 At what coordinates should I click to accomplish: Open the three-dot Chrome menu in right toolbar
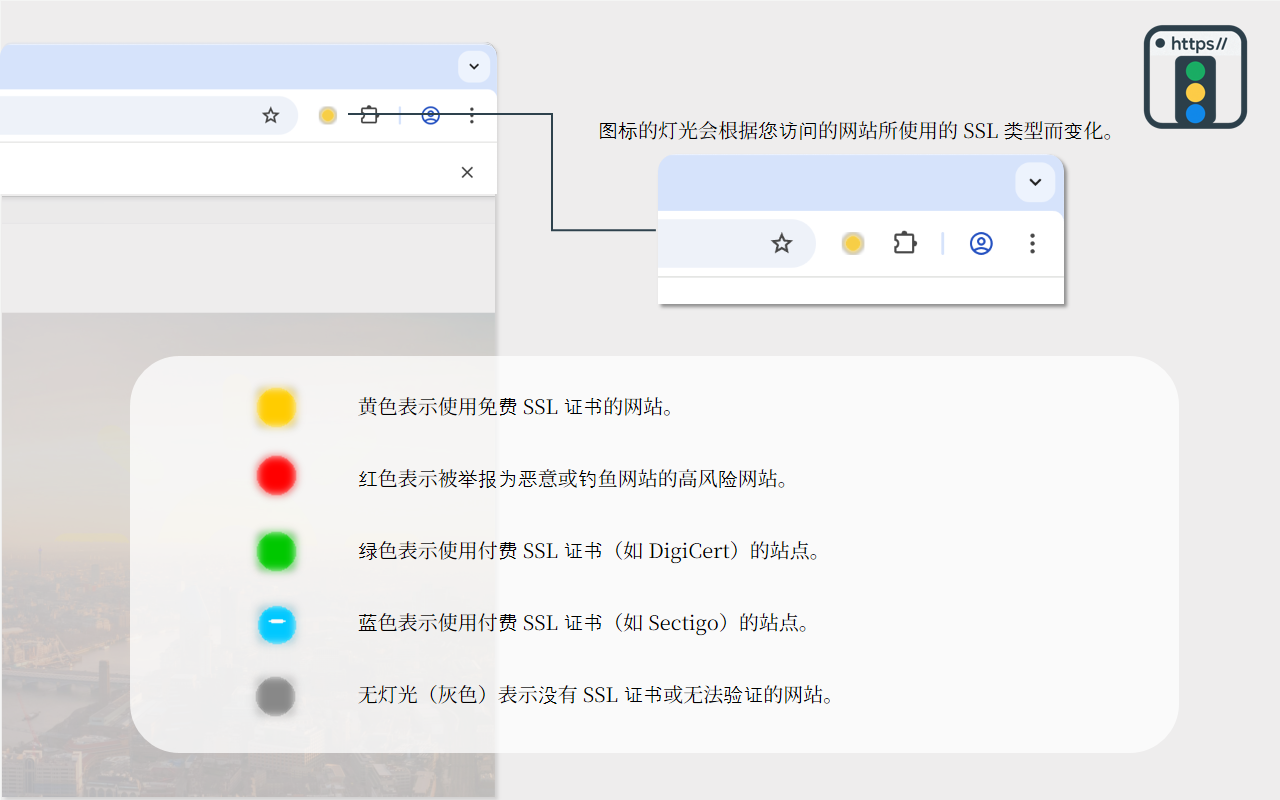click(x=1032, y=243)
